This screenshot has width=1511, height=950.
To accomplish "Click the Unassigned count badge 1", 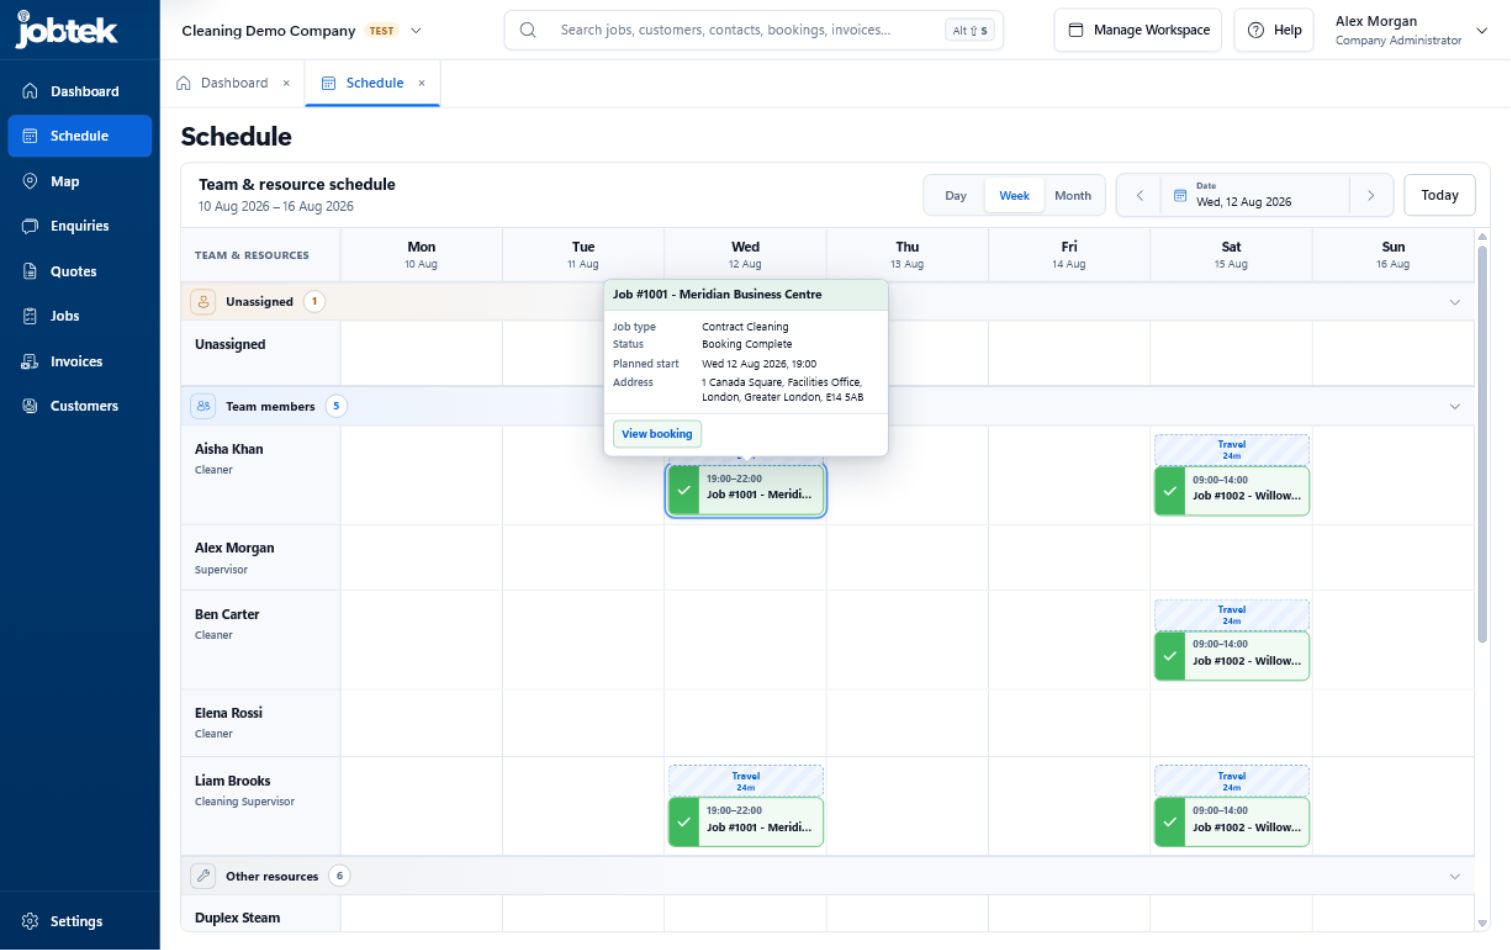I will (x=314, y=301).
